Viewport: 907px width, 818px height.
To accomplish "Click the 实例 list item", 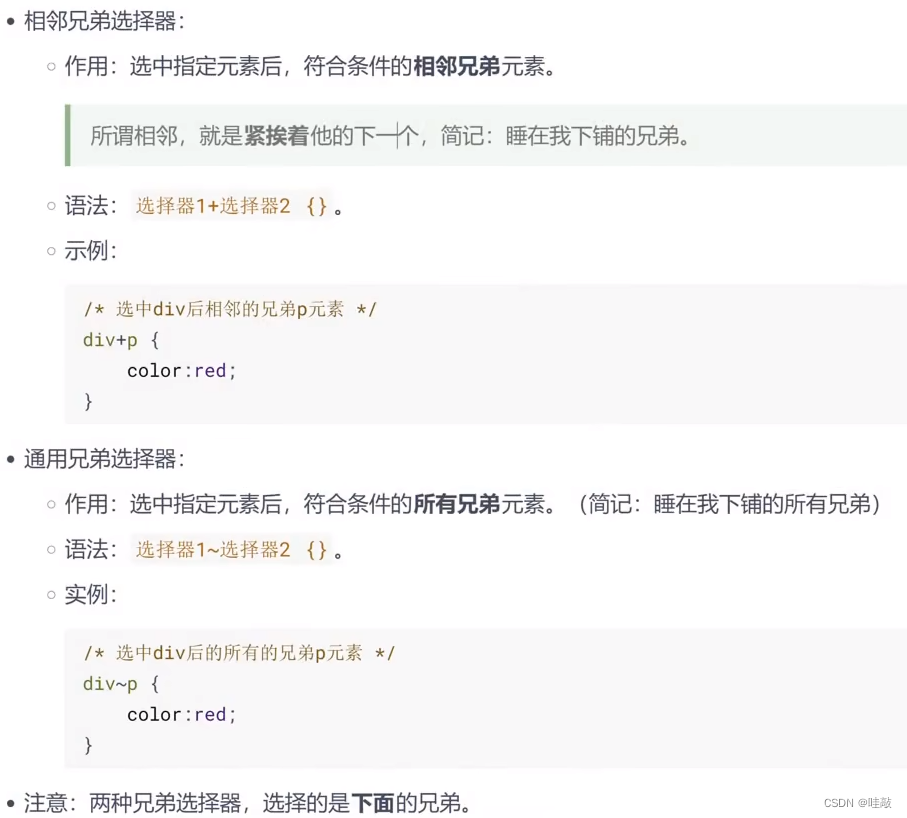I will 87,595.
